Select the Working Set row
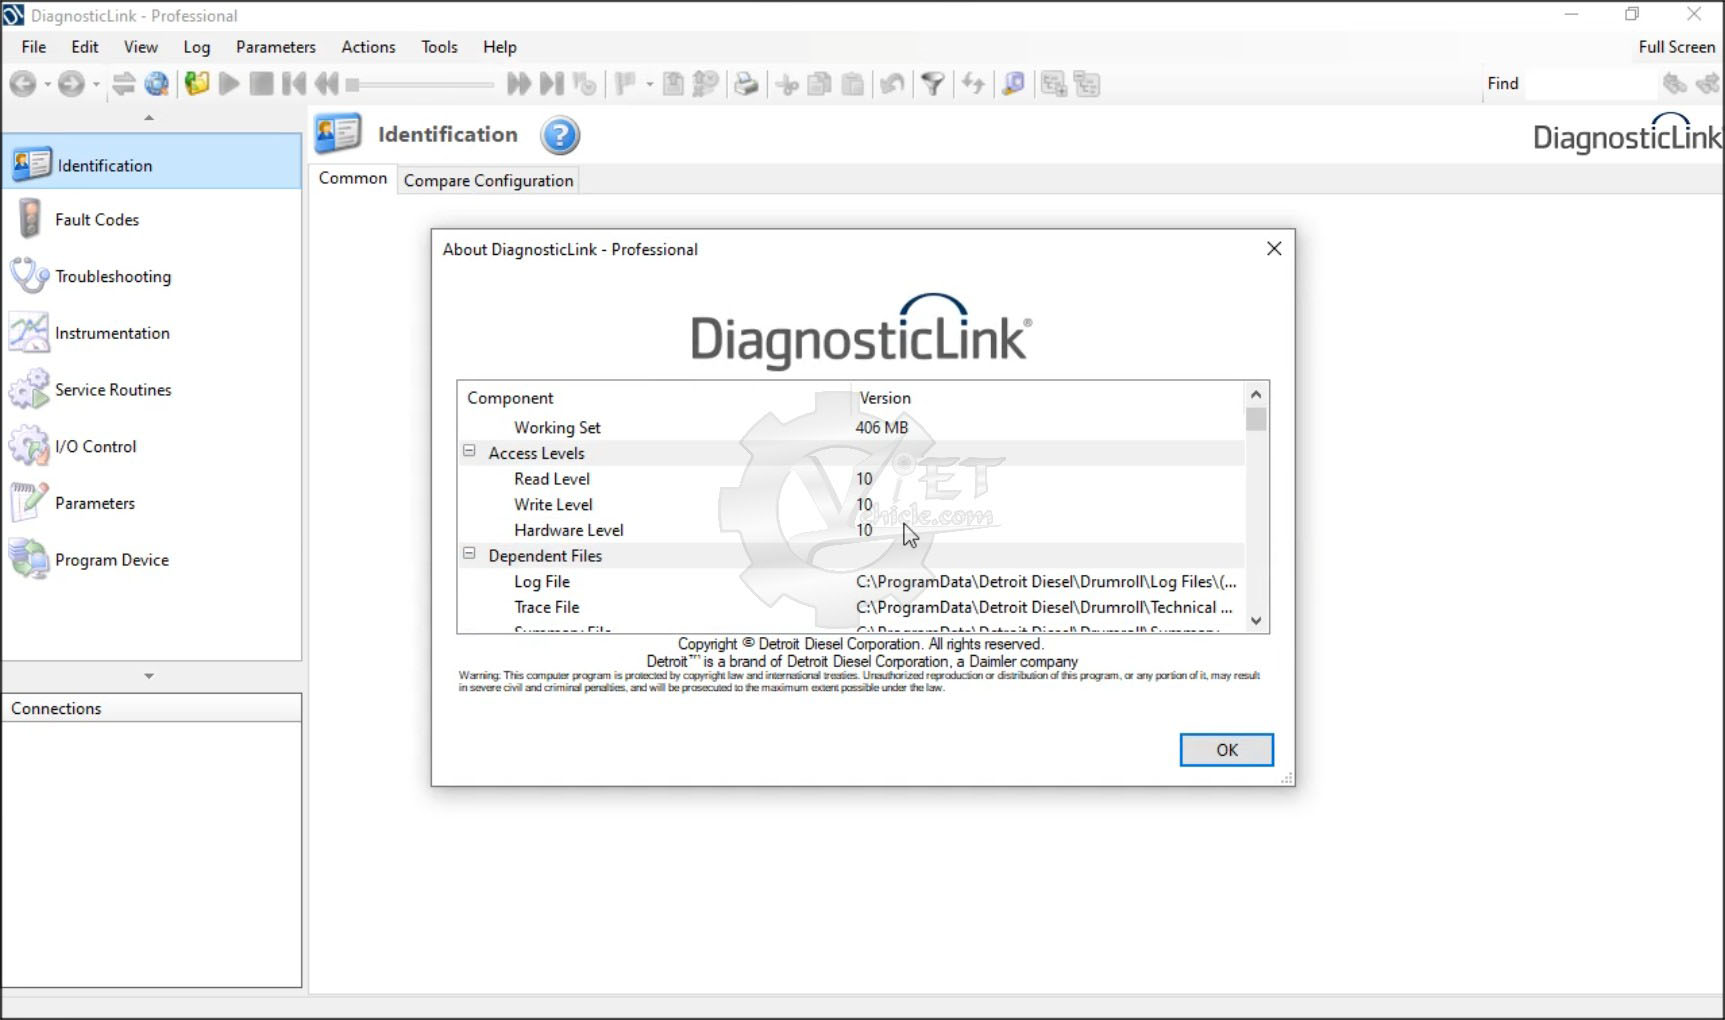Screen dimensions: 1725x1020 pos(851,428)
